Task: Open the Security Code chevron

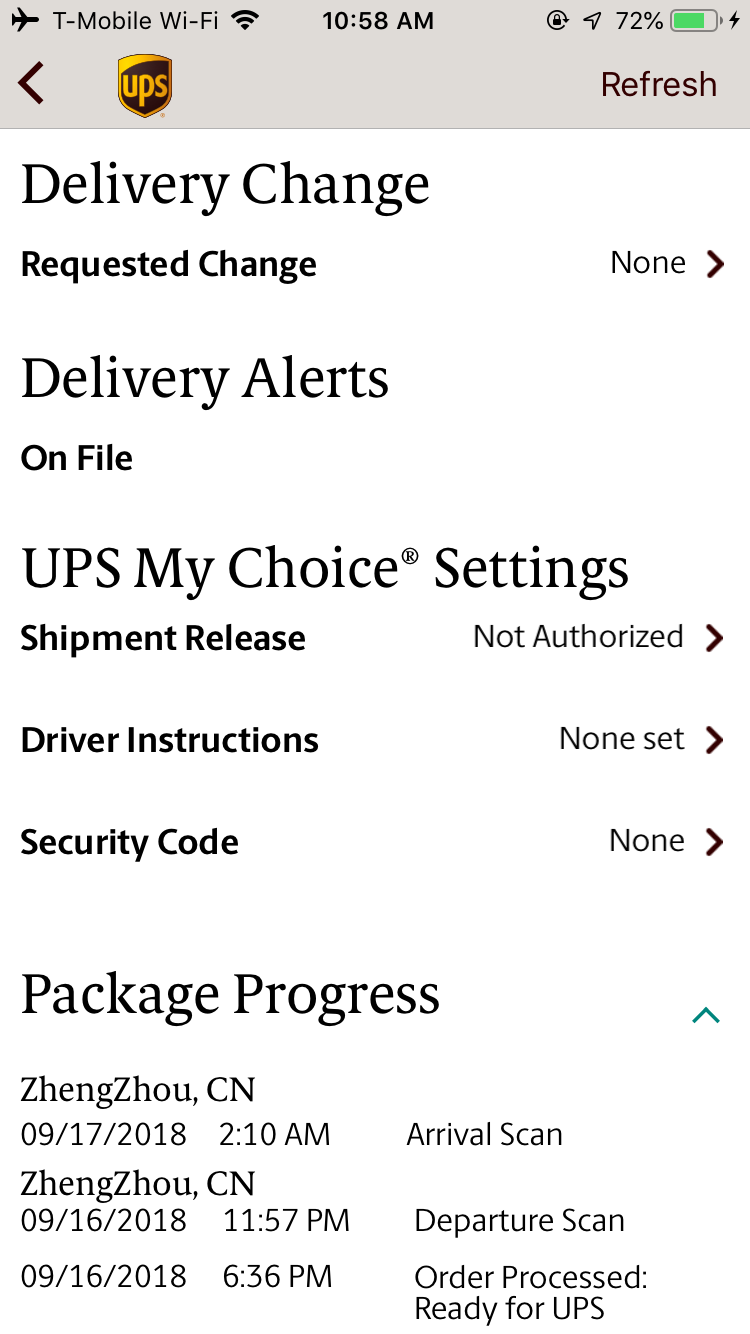Action: tap(714, 842)
